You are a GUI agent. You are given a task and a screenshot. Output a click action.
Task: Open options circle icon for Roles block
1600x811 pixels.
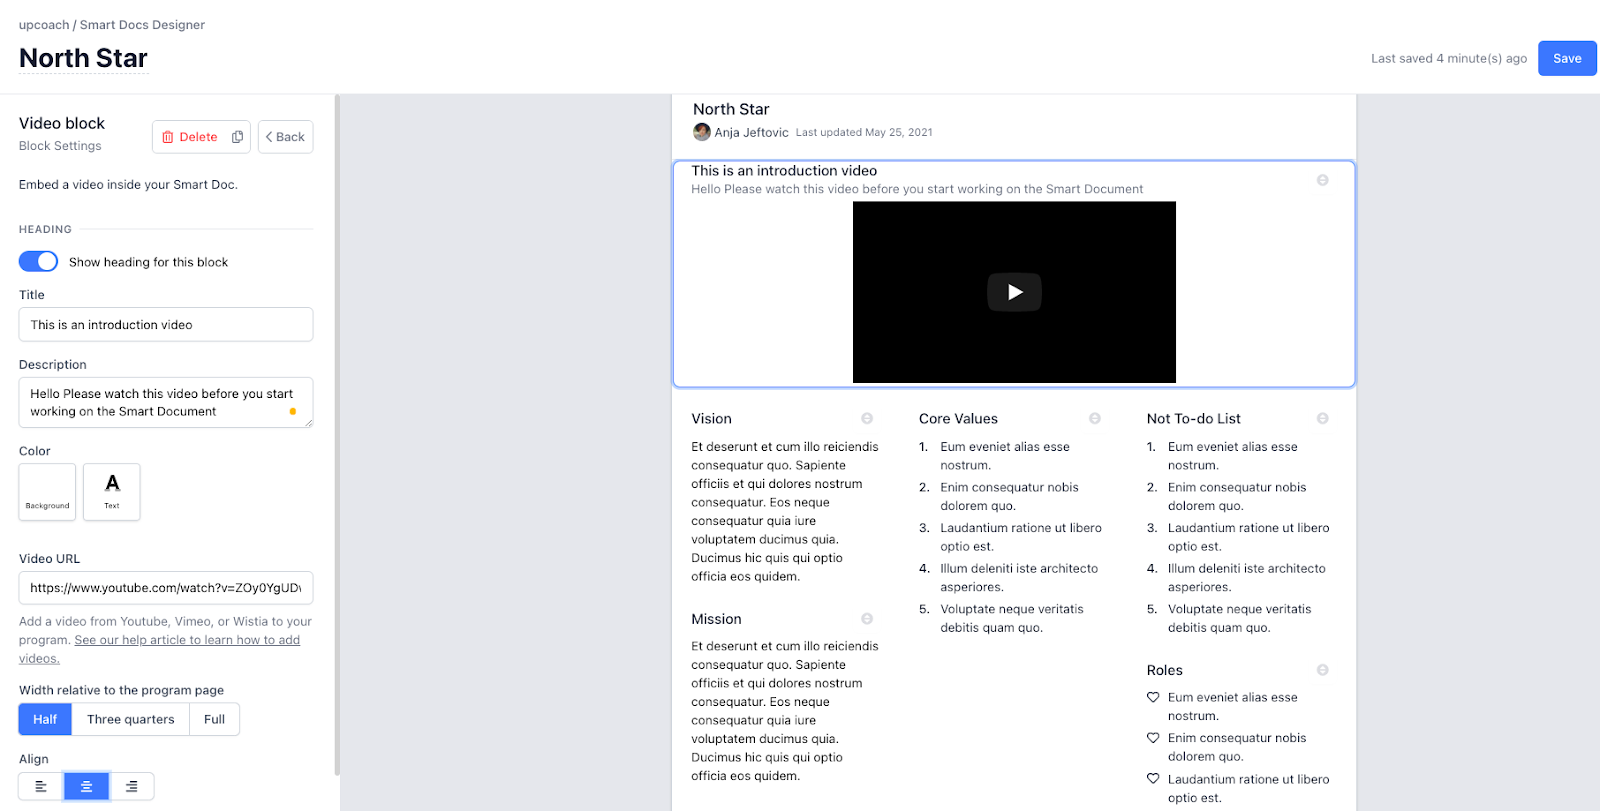pos(1322,670)
